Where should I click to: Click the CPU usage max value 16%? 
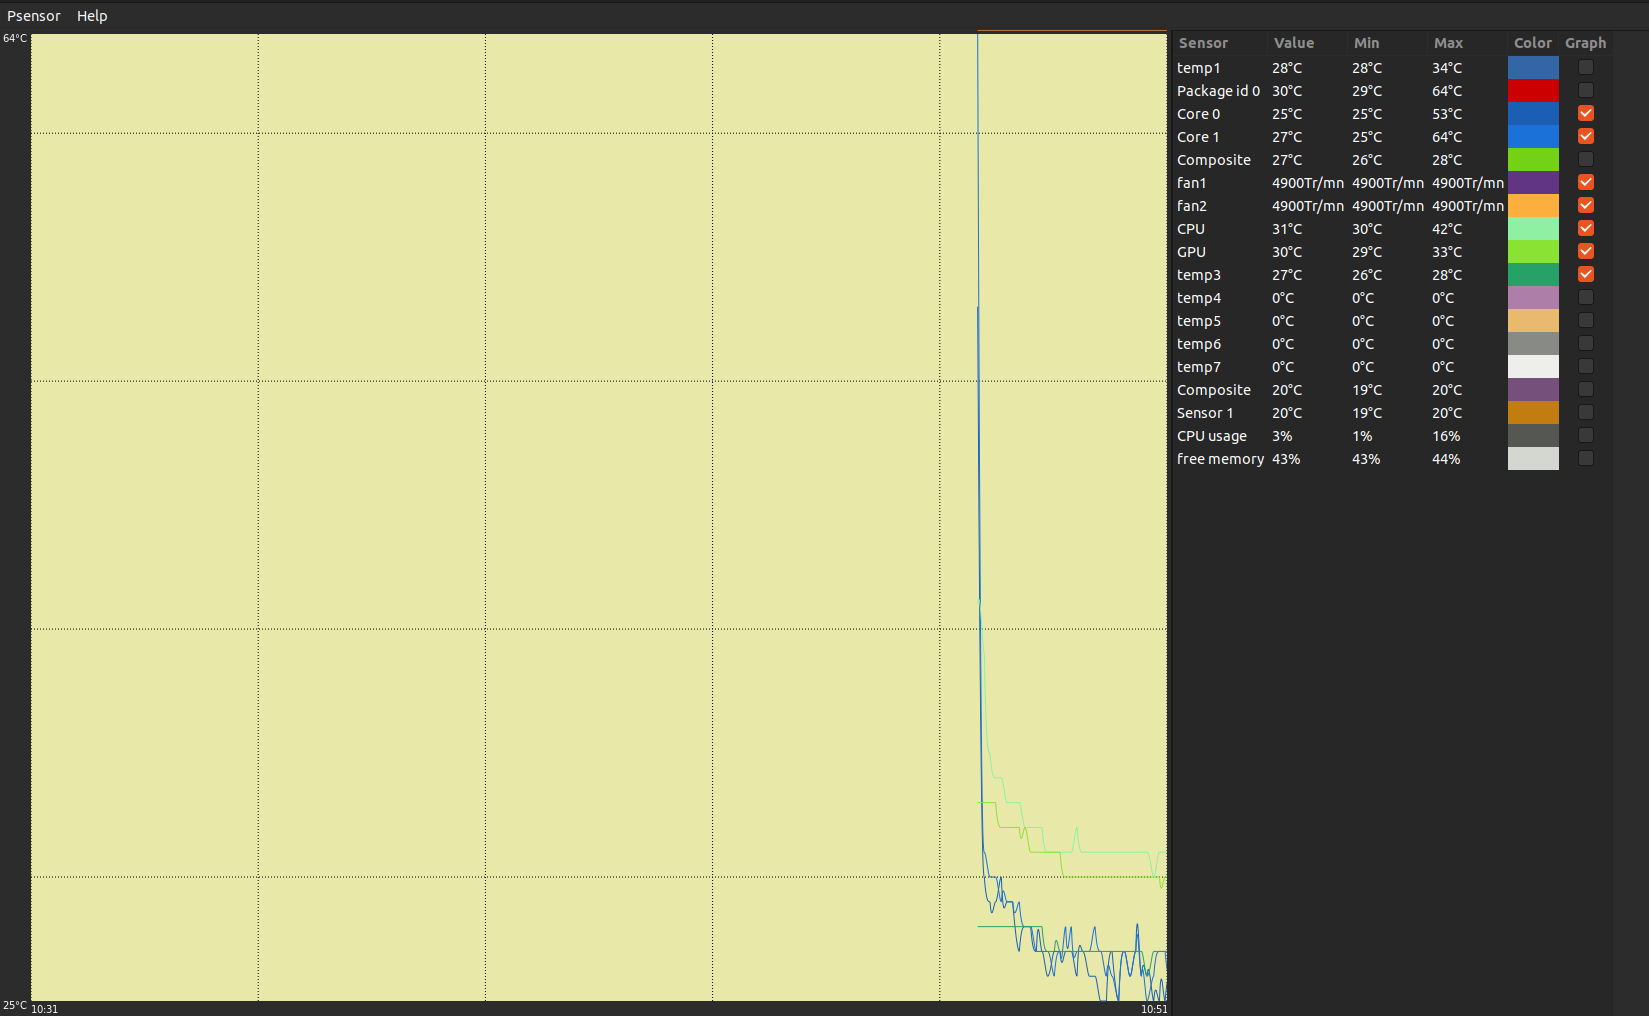[1446, 436]
